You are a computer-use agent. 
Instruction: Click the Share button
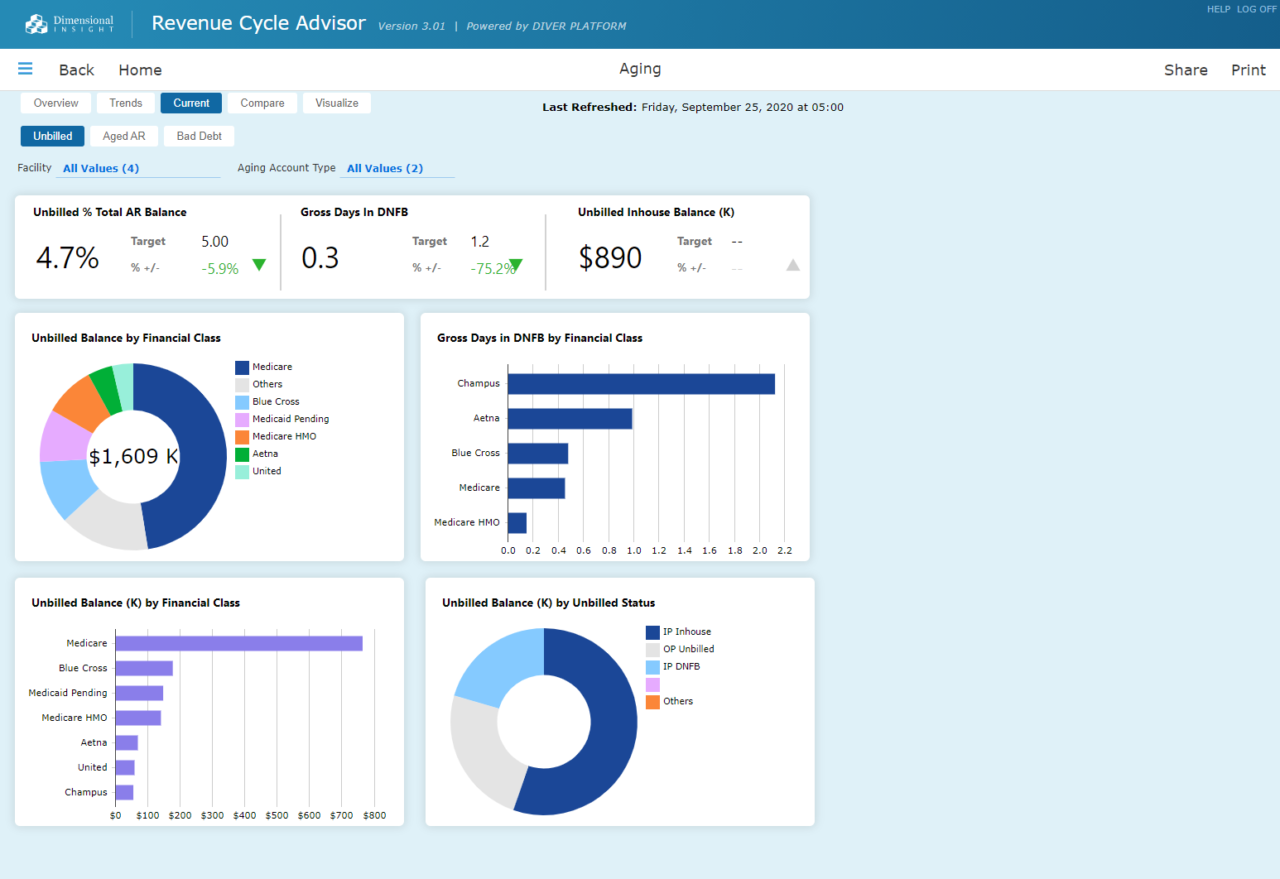1185,69
